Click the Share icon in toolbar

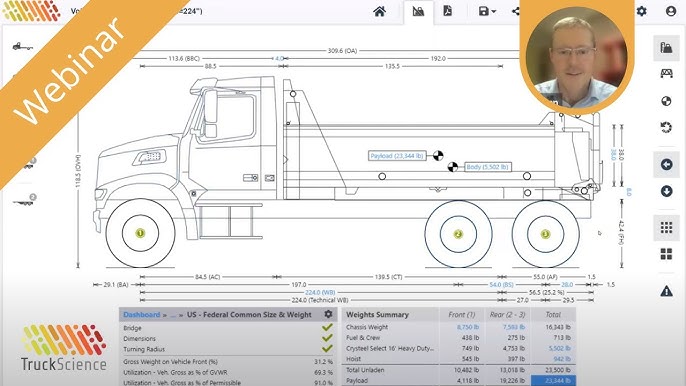516,11
